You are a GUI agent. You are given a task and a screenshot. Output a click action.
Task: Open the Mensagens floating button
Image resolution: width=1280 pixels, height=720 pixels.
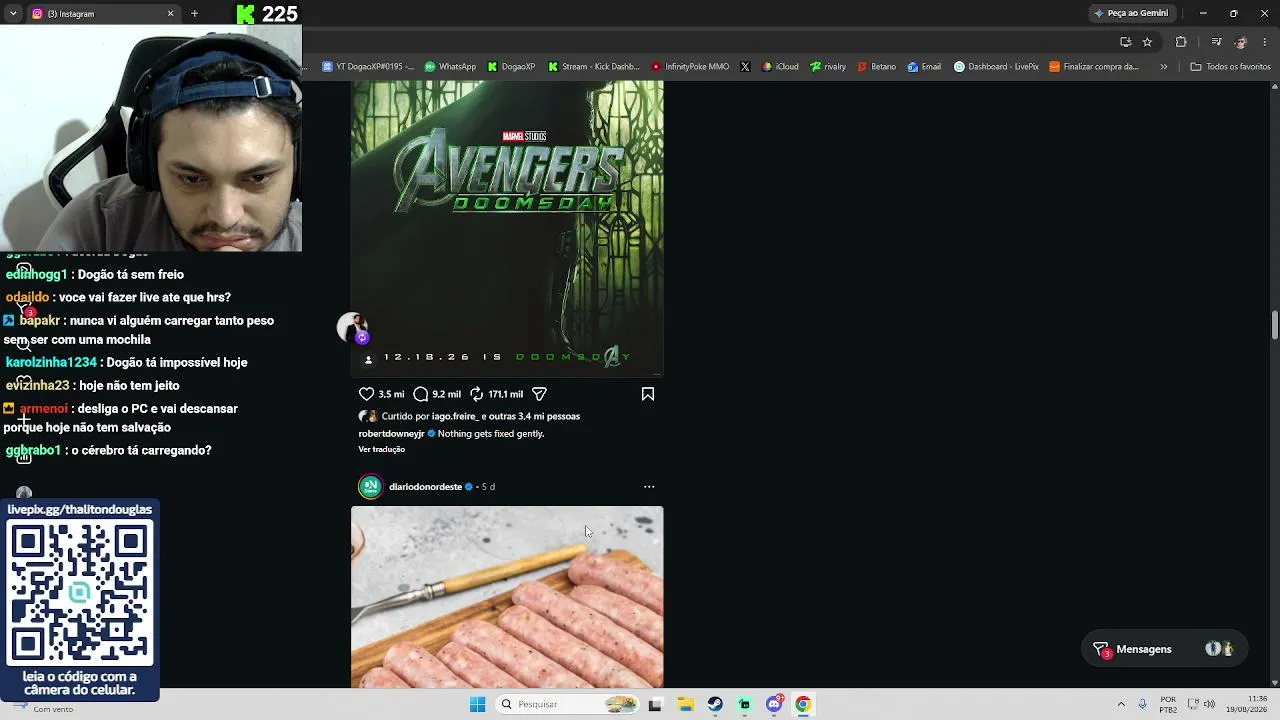[1164, 649]
